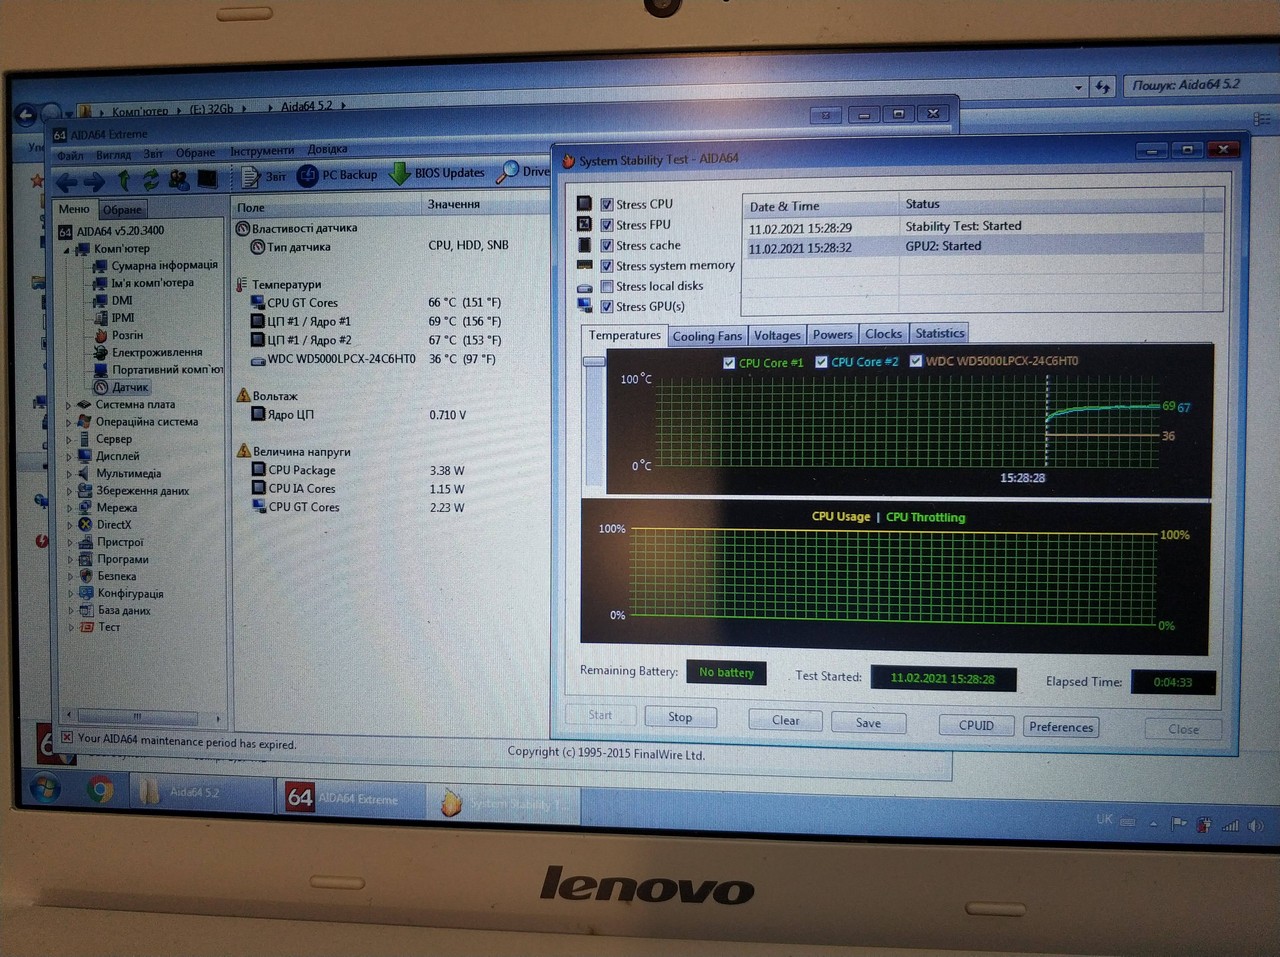Uncheck the Stress FPU checkbox
The height and width of the screenshot is (957, 1280).
tap(607, 225)
